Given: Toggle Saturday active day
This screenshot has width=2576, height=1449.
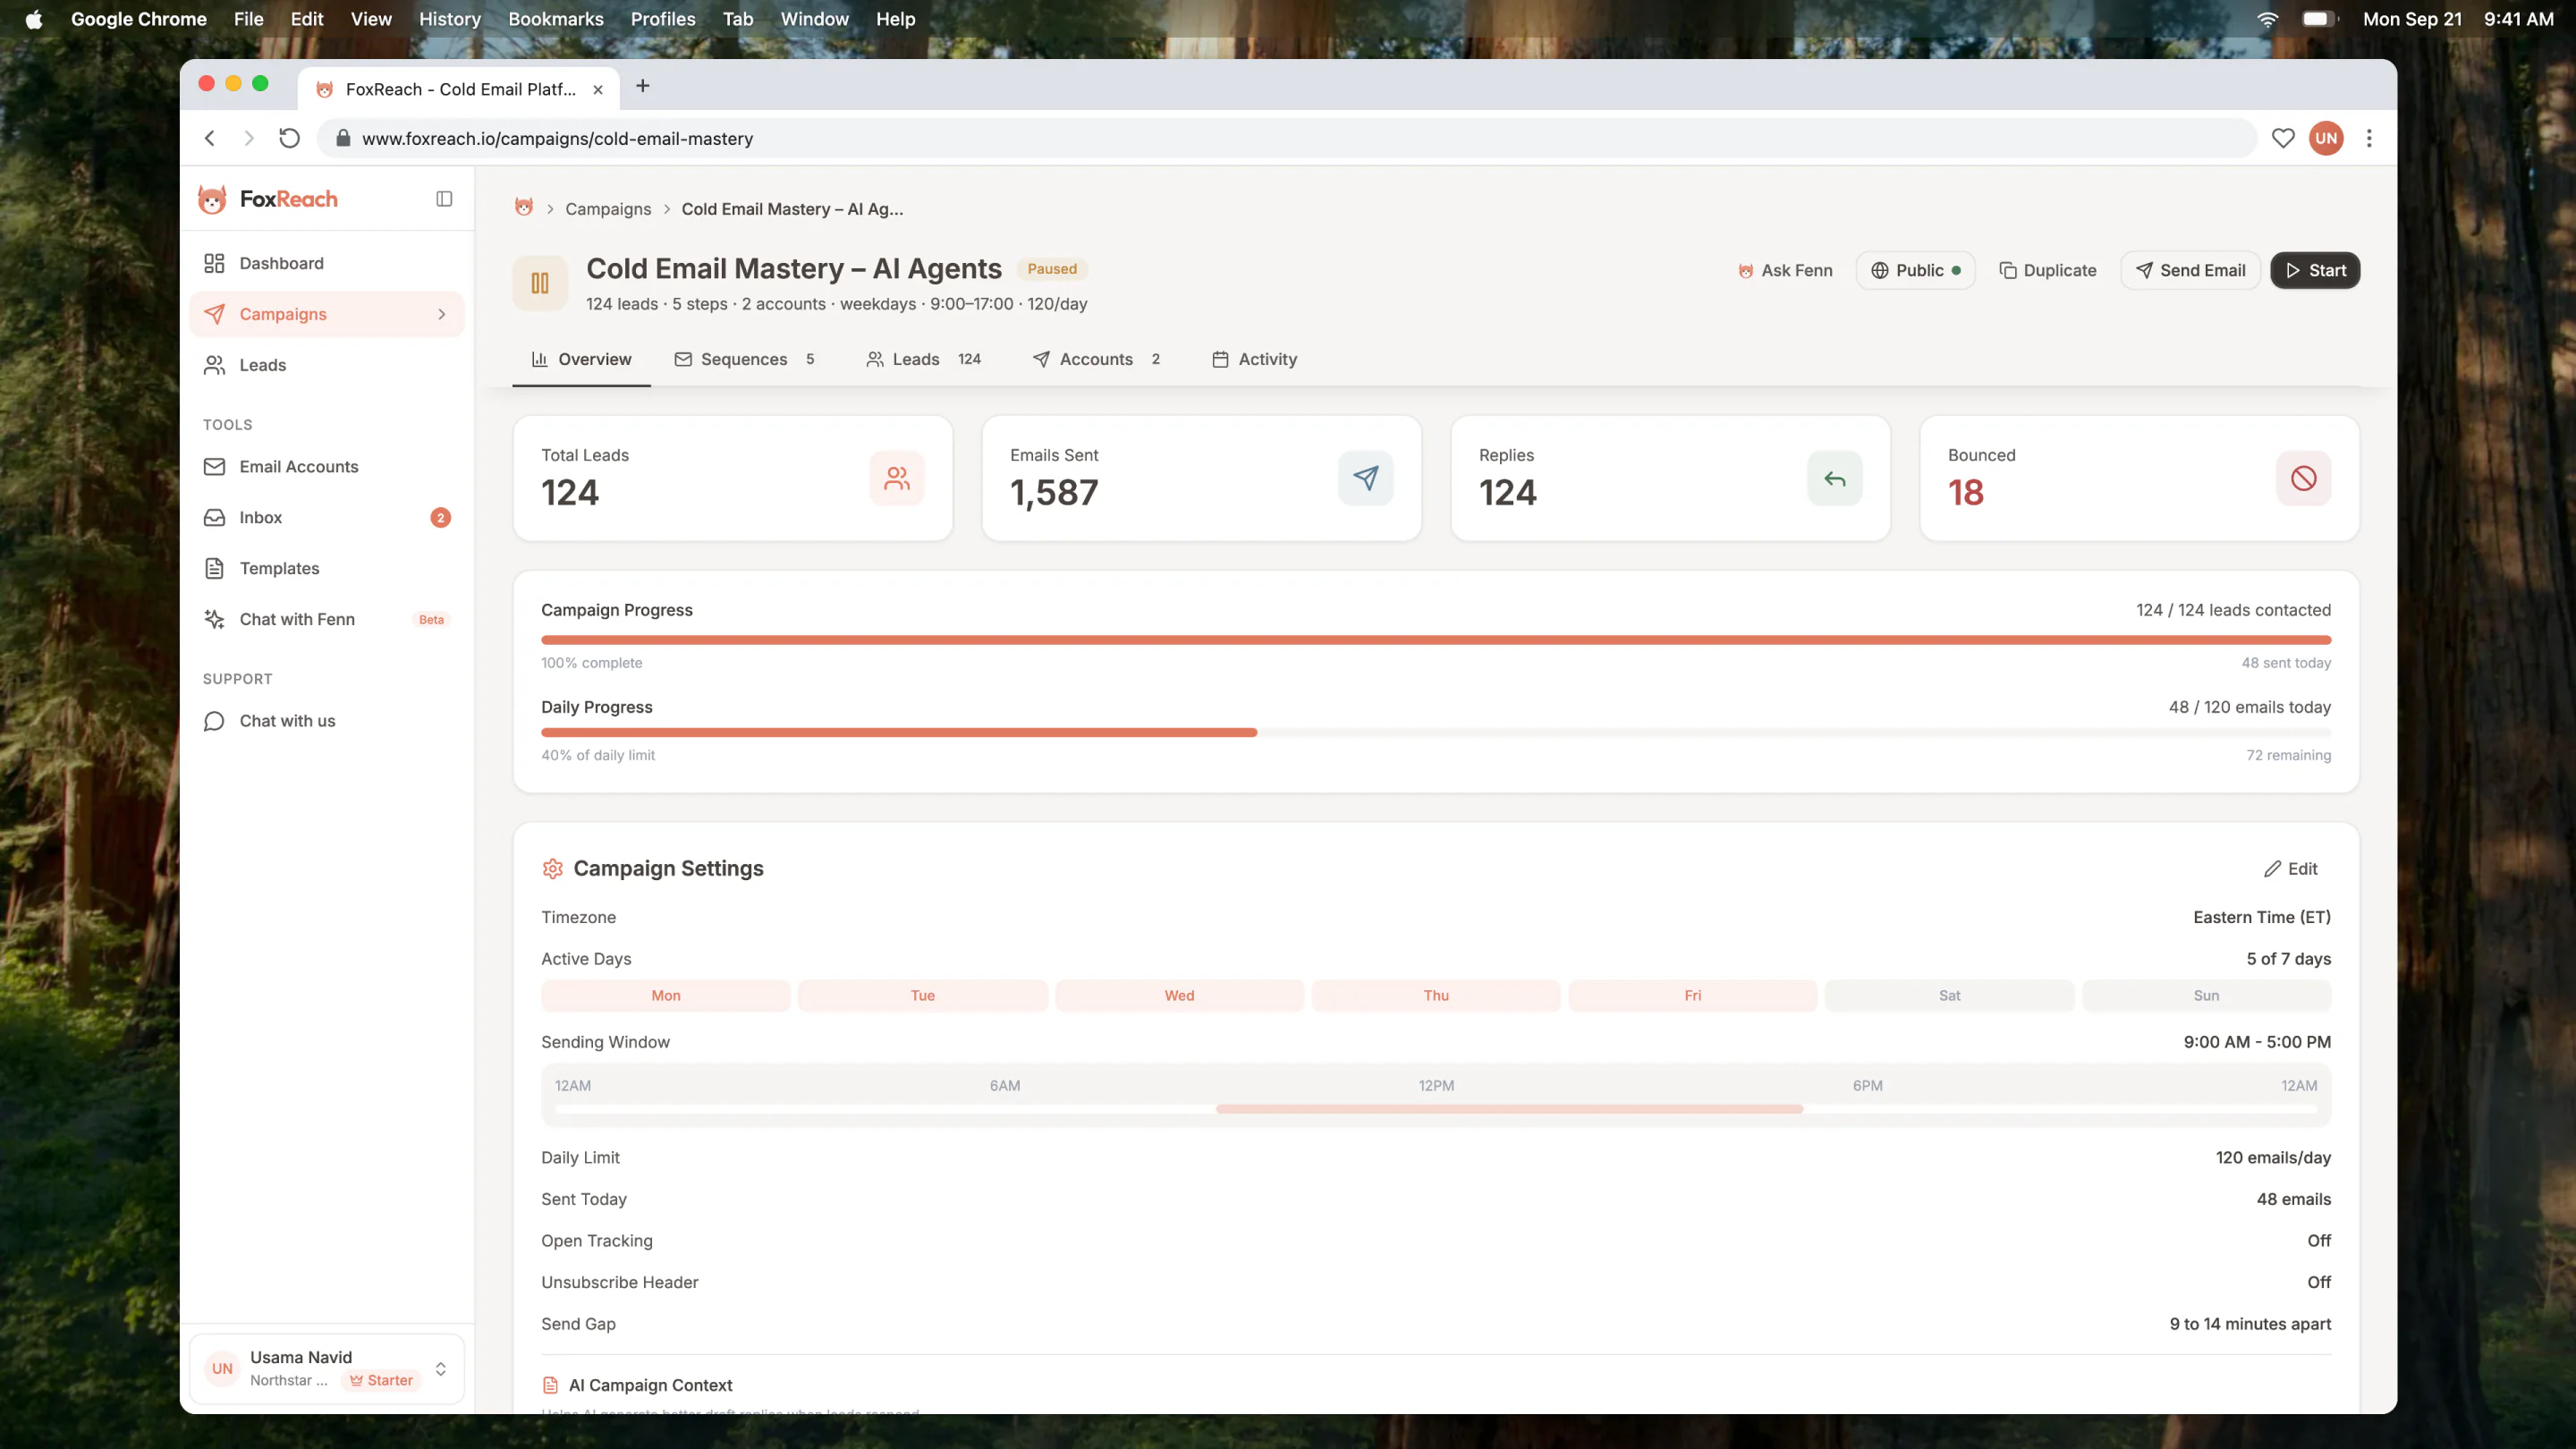Looking at the screenshot, I should point(1949,996).
